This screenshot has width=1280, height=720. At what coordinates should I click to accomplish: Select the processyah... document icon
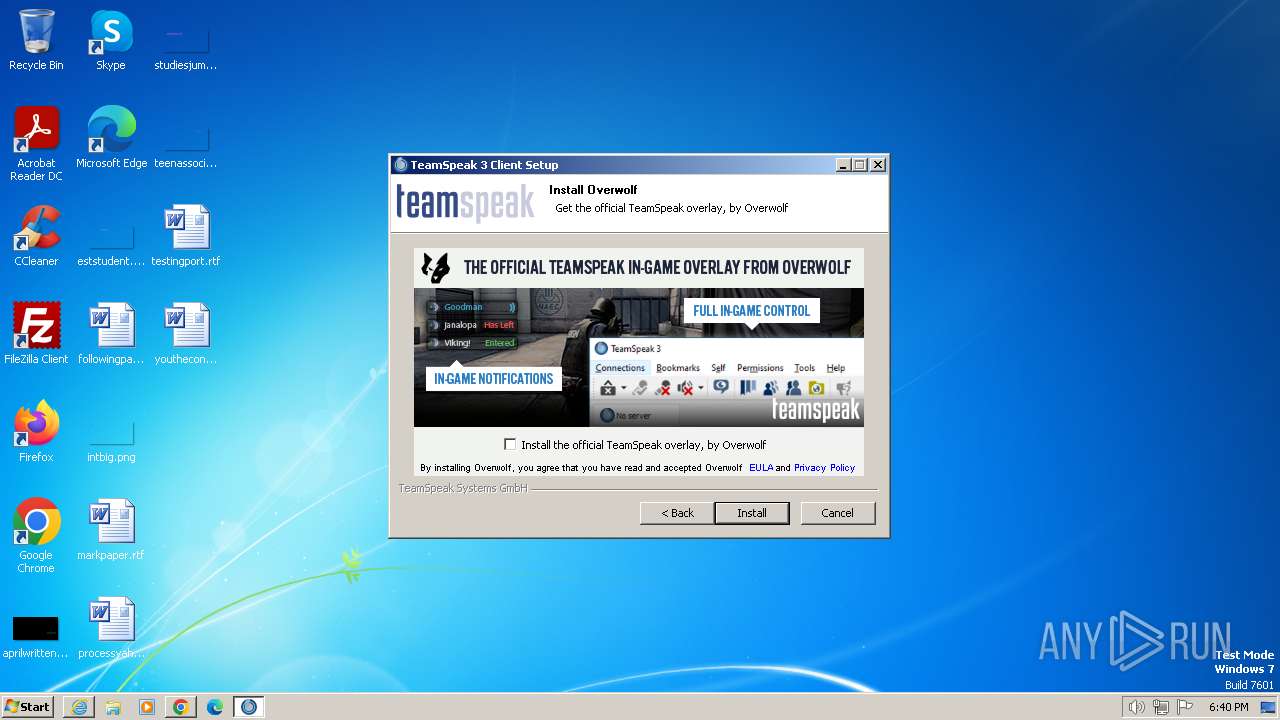tap(111, 628)
